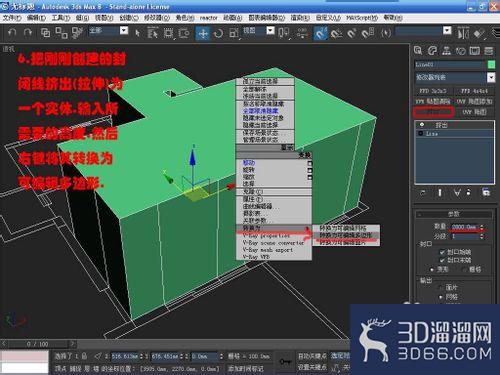Viewport: 500px width, 375px height.
Task: Click the selection lock icon in the status bar
Action: [84, 356]
